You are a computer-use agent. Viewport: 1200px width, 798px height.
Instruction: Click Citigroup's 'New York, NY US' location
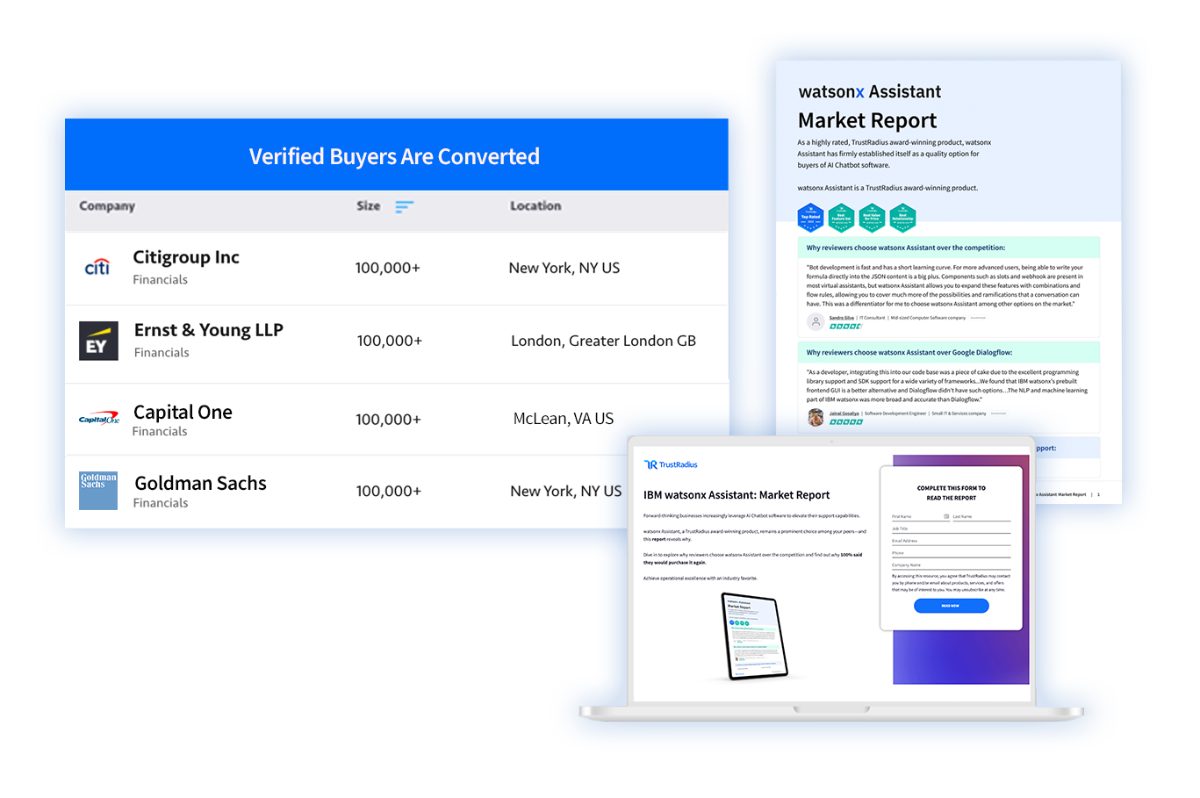[x=564, y=268]
